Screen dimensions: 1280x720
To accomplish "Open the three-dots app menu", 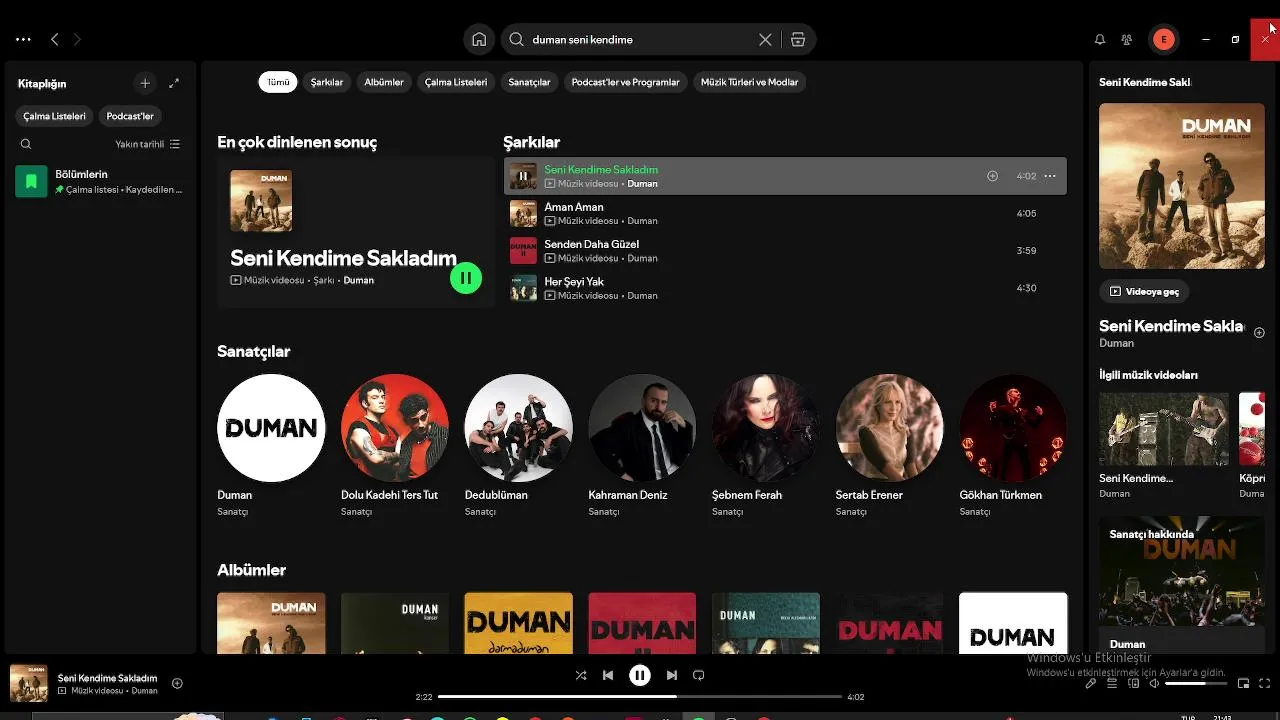I will (x=23, y=40).
